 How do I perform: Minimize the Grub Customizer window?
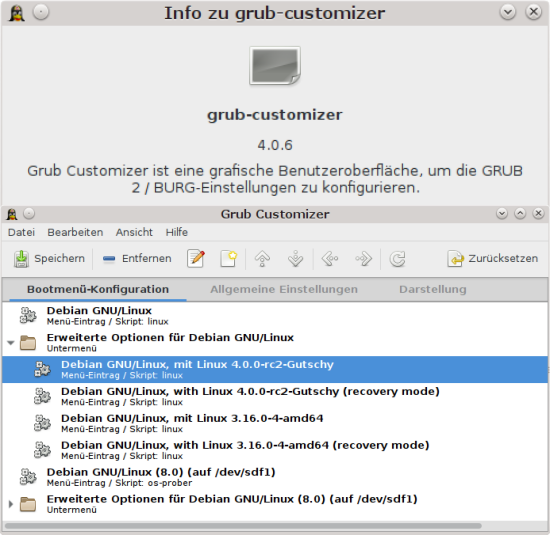click(502, 213)
